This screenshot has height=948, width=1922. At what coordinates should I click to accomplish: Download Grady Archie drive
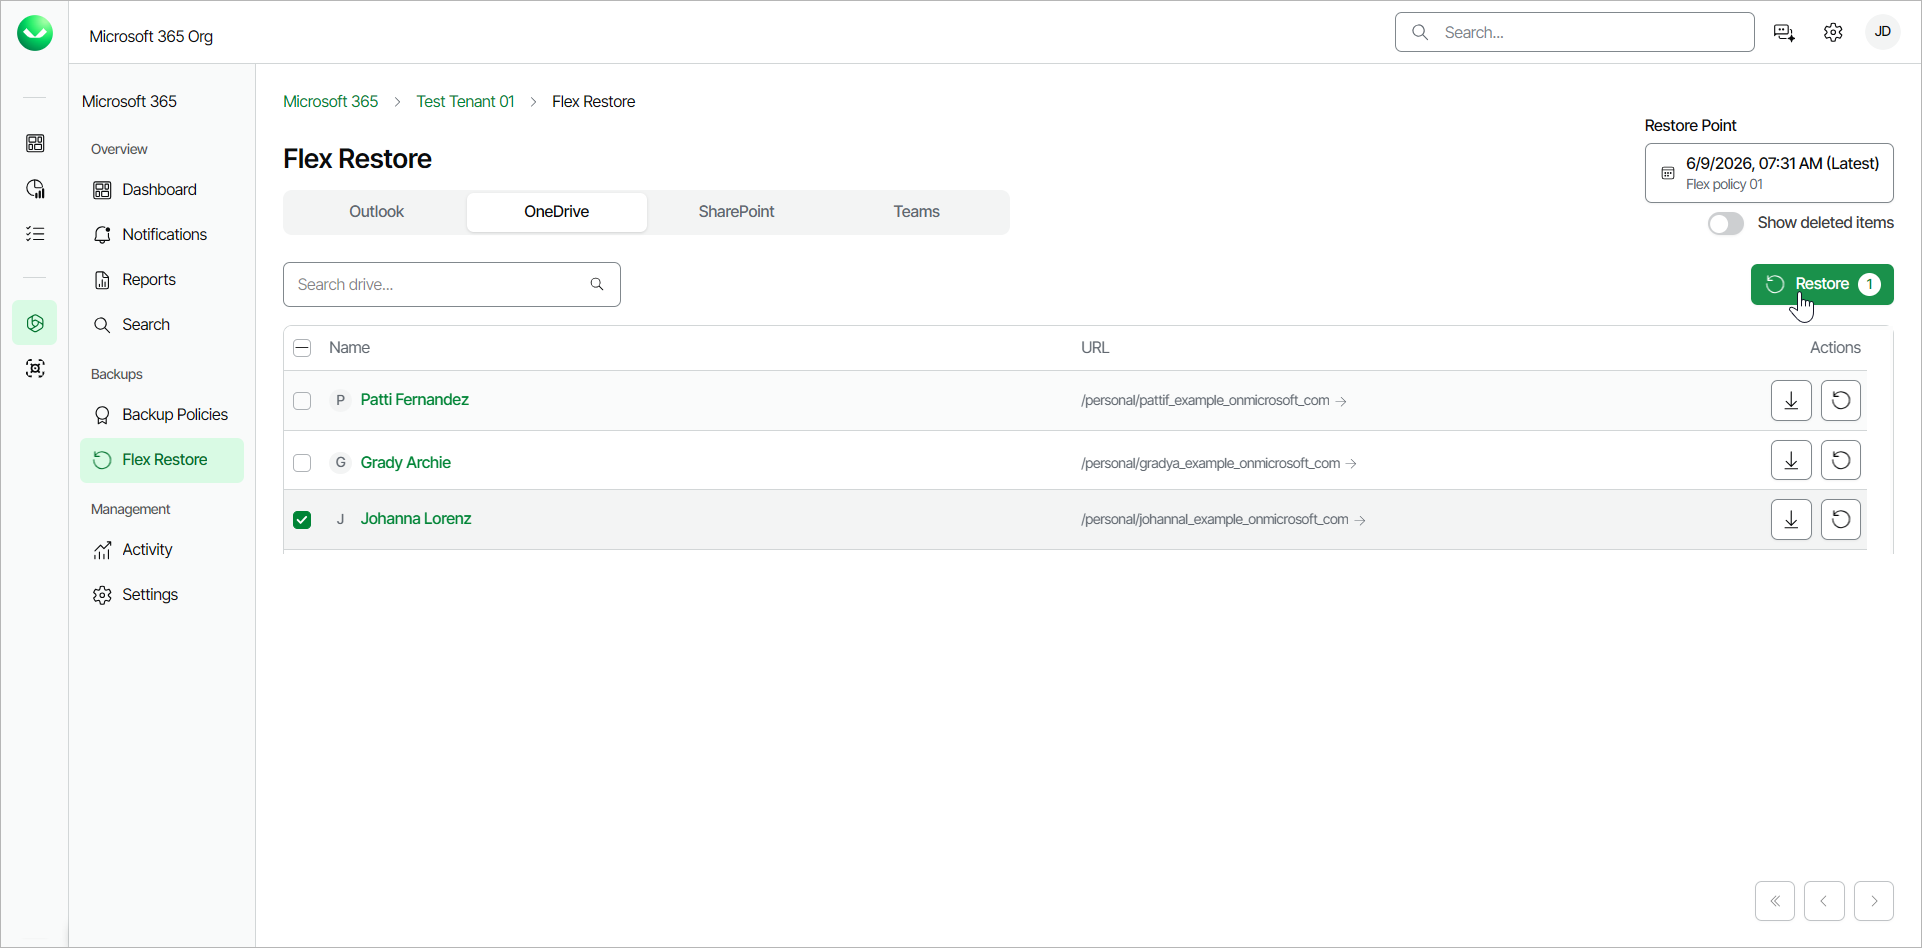click(x=1791, y=460)
